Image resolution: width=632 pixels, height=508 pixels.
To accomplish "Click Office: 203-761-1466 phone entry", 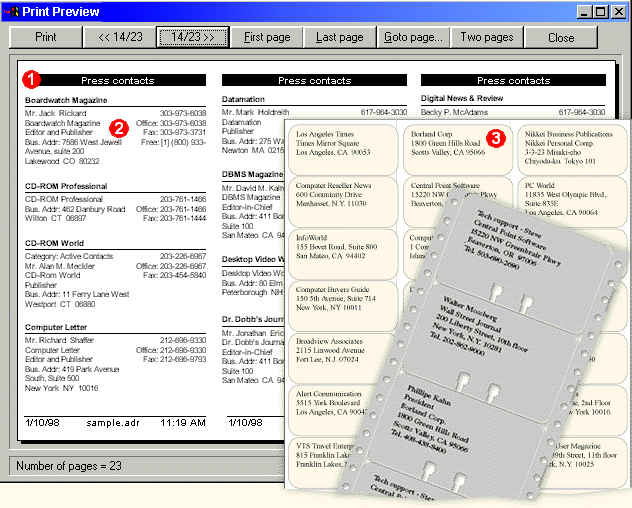I will [x=171, y=209].
